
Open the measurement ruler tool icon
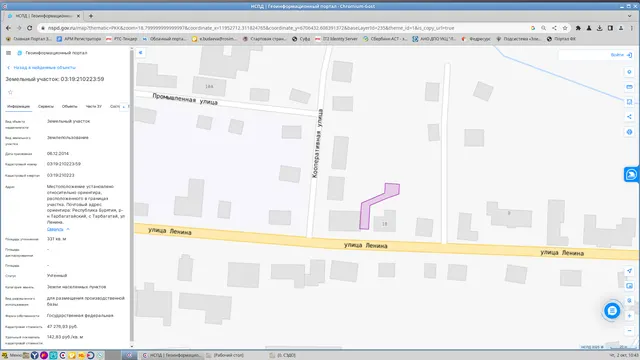[629, 87]
